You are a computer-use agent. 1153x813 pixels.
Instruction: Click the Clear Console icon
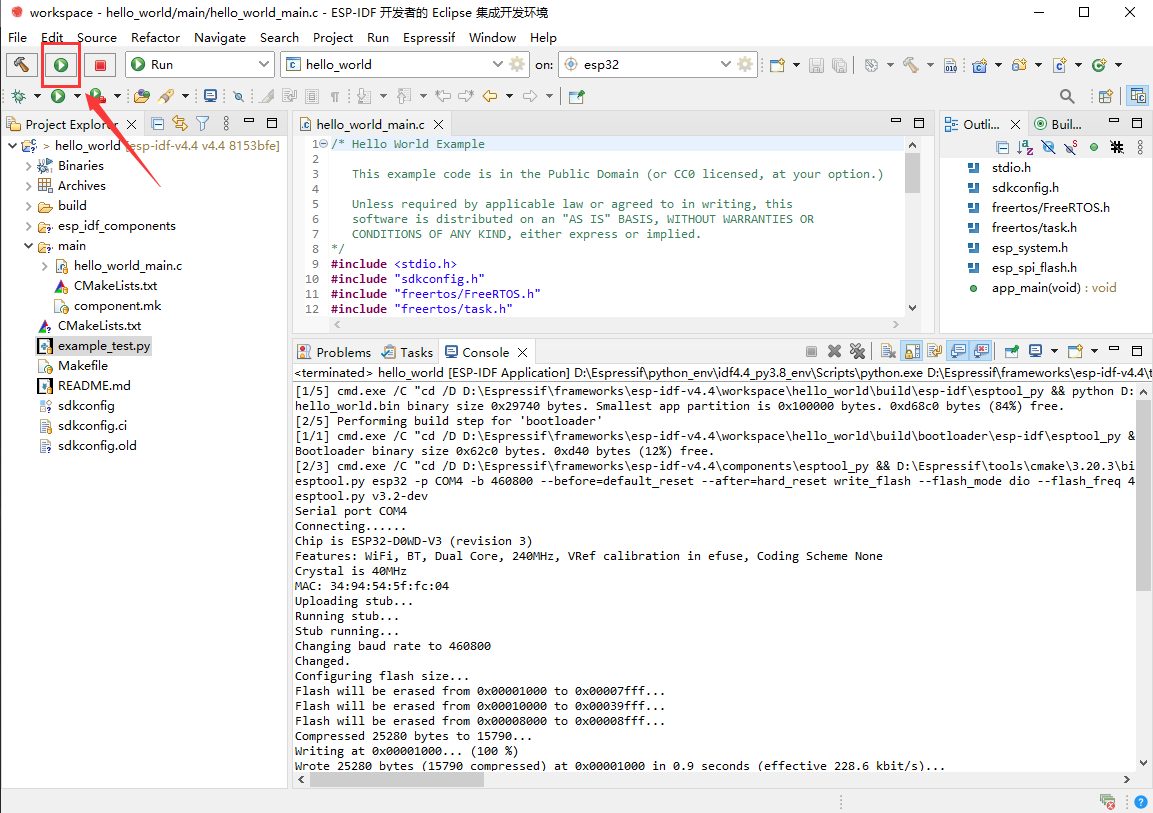(888, 351)
